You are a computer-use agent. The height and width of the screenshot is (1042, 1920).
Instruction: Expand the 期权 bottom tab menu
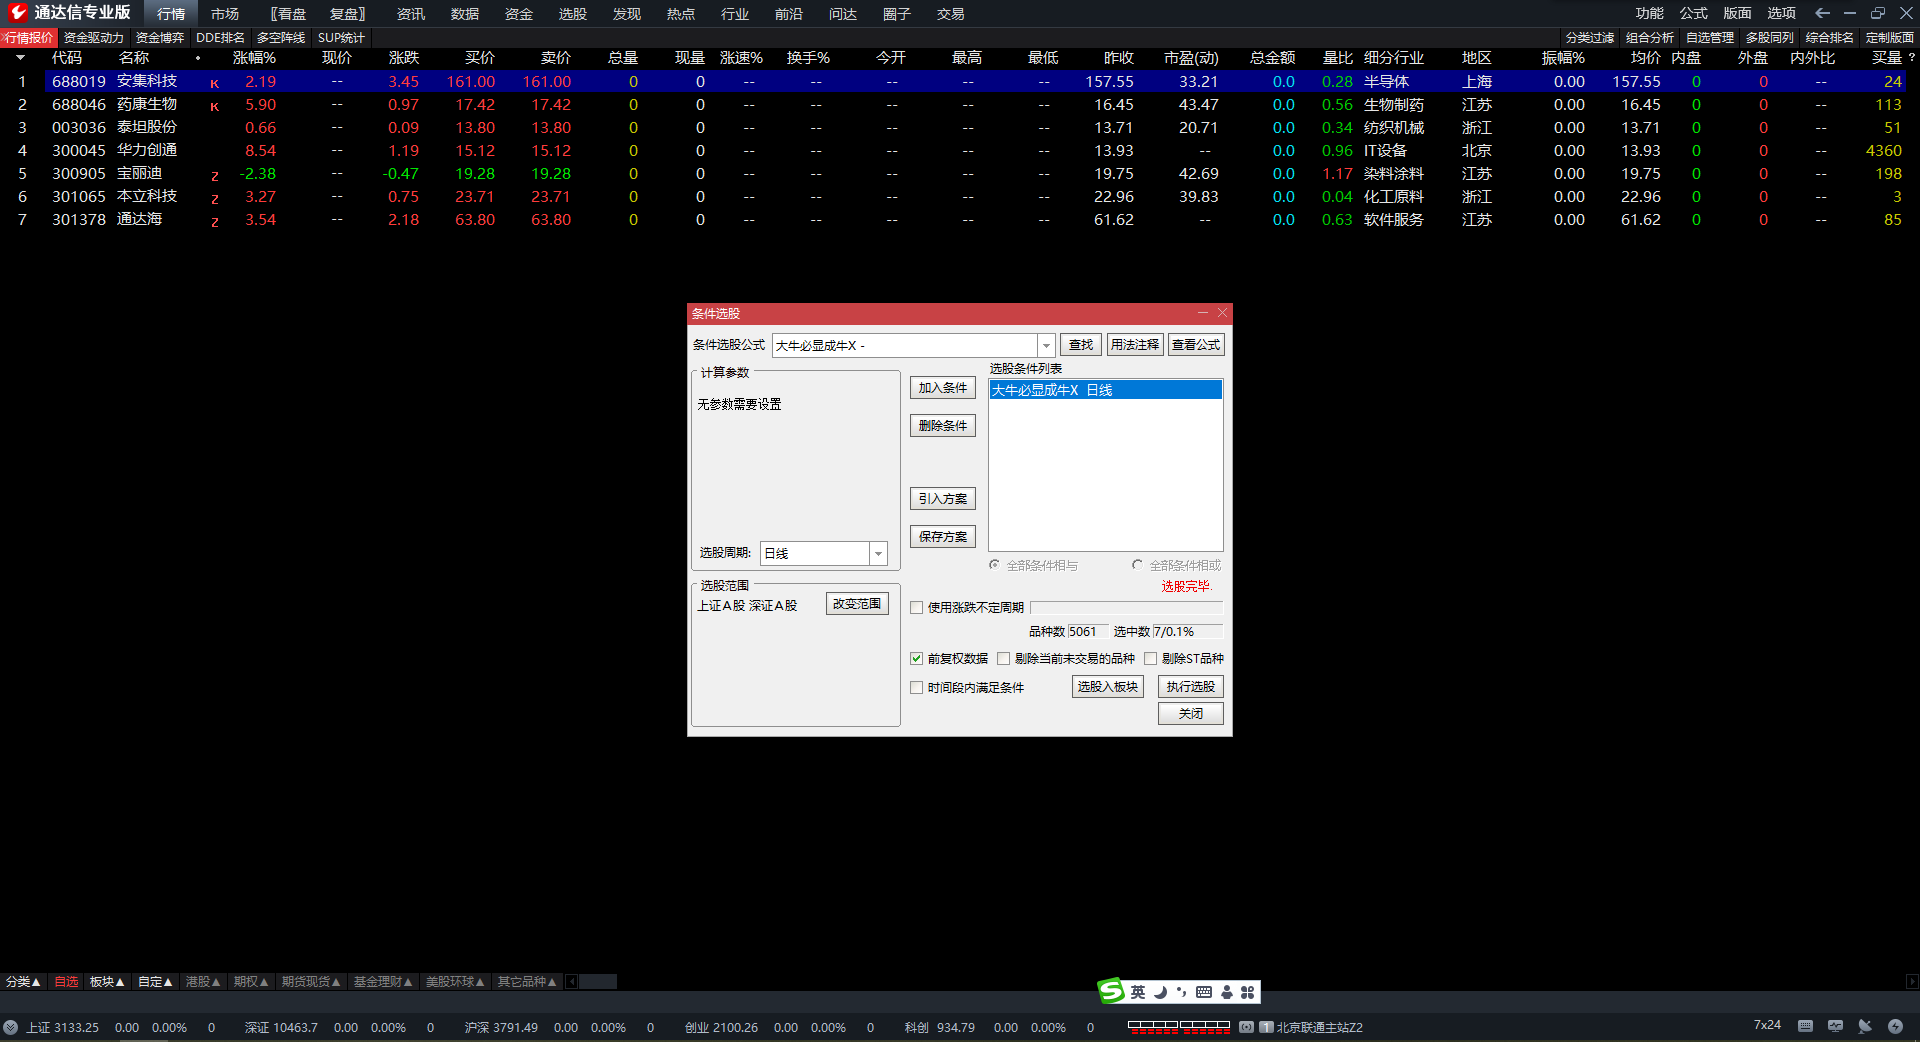click(251, 982)
